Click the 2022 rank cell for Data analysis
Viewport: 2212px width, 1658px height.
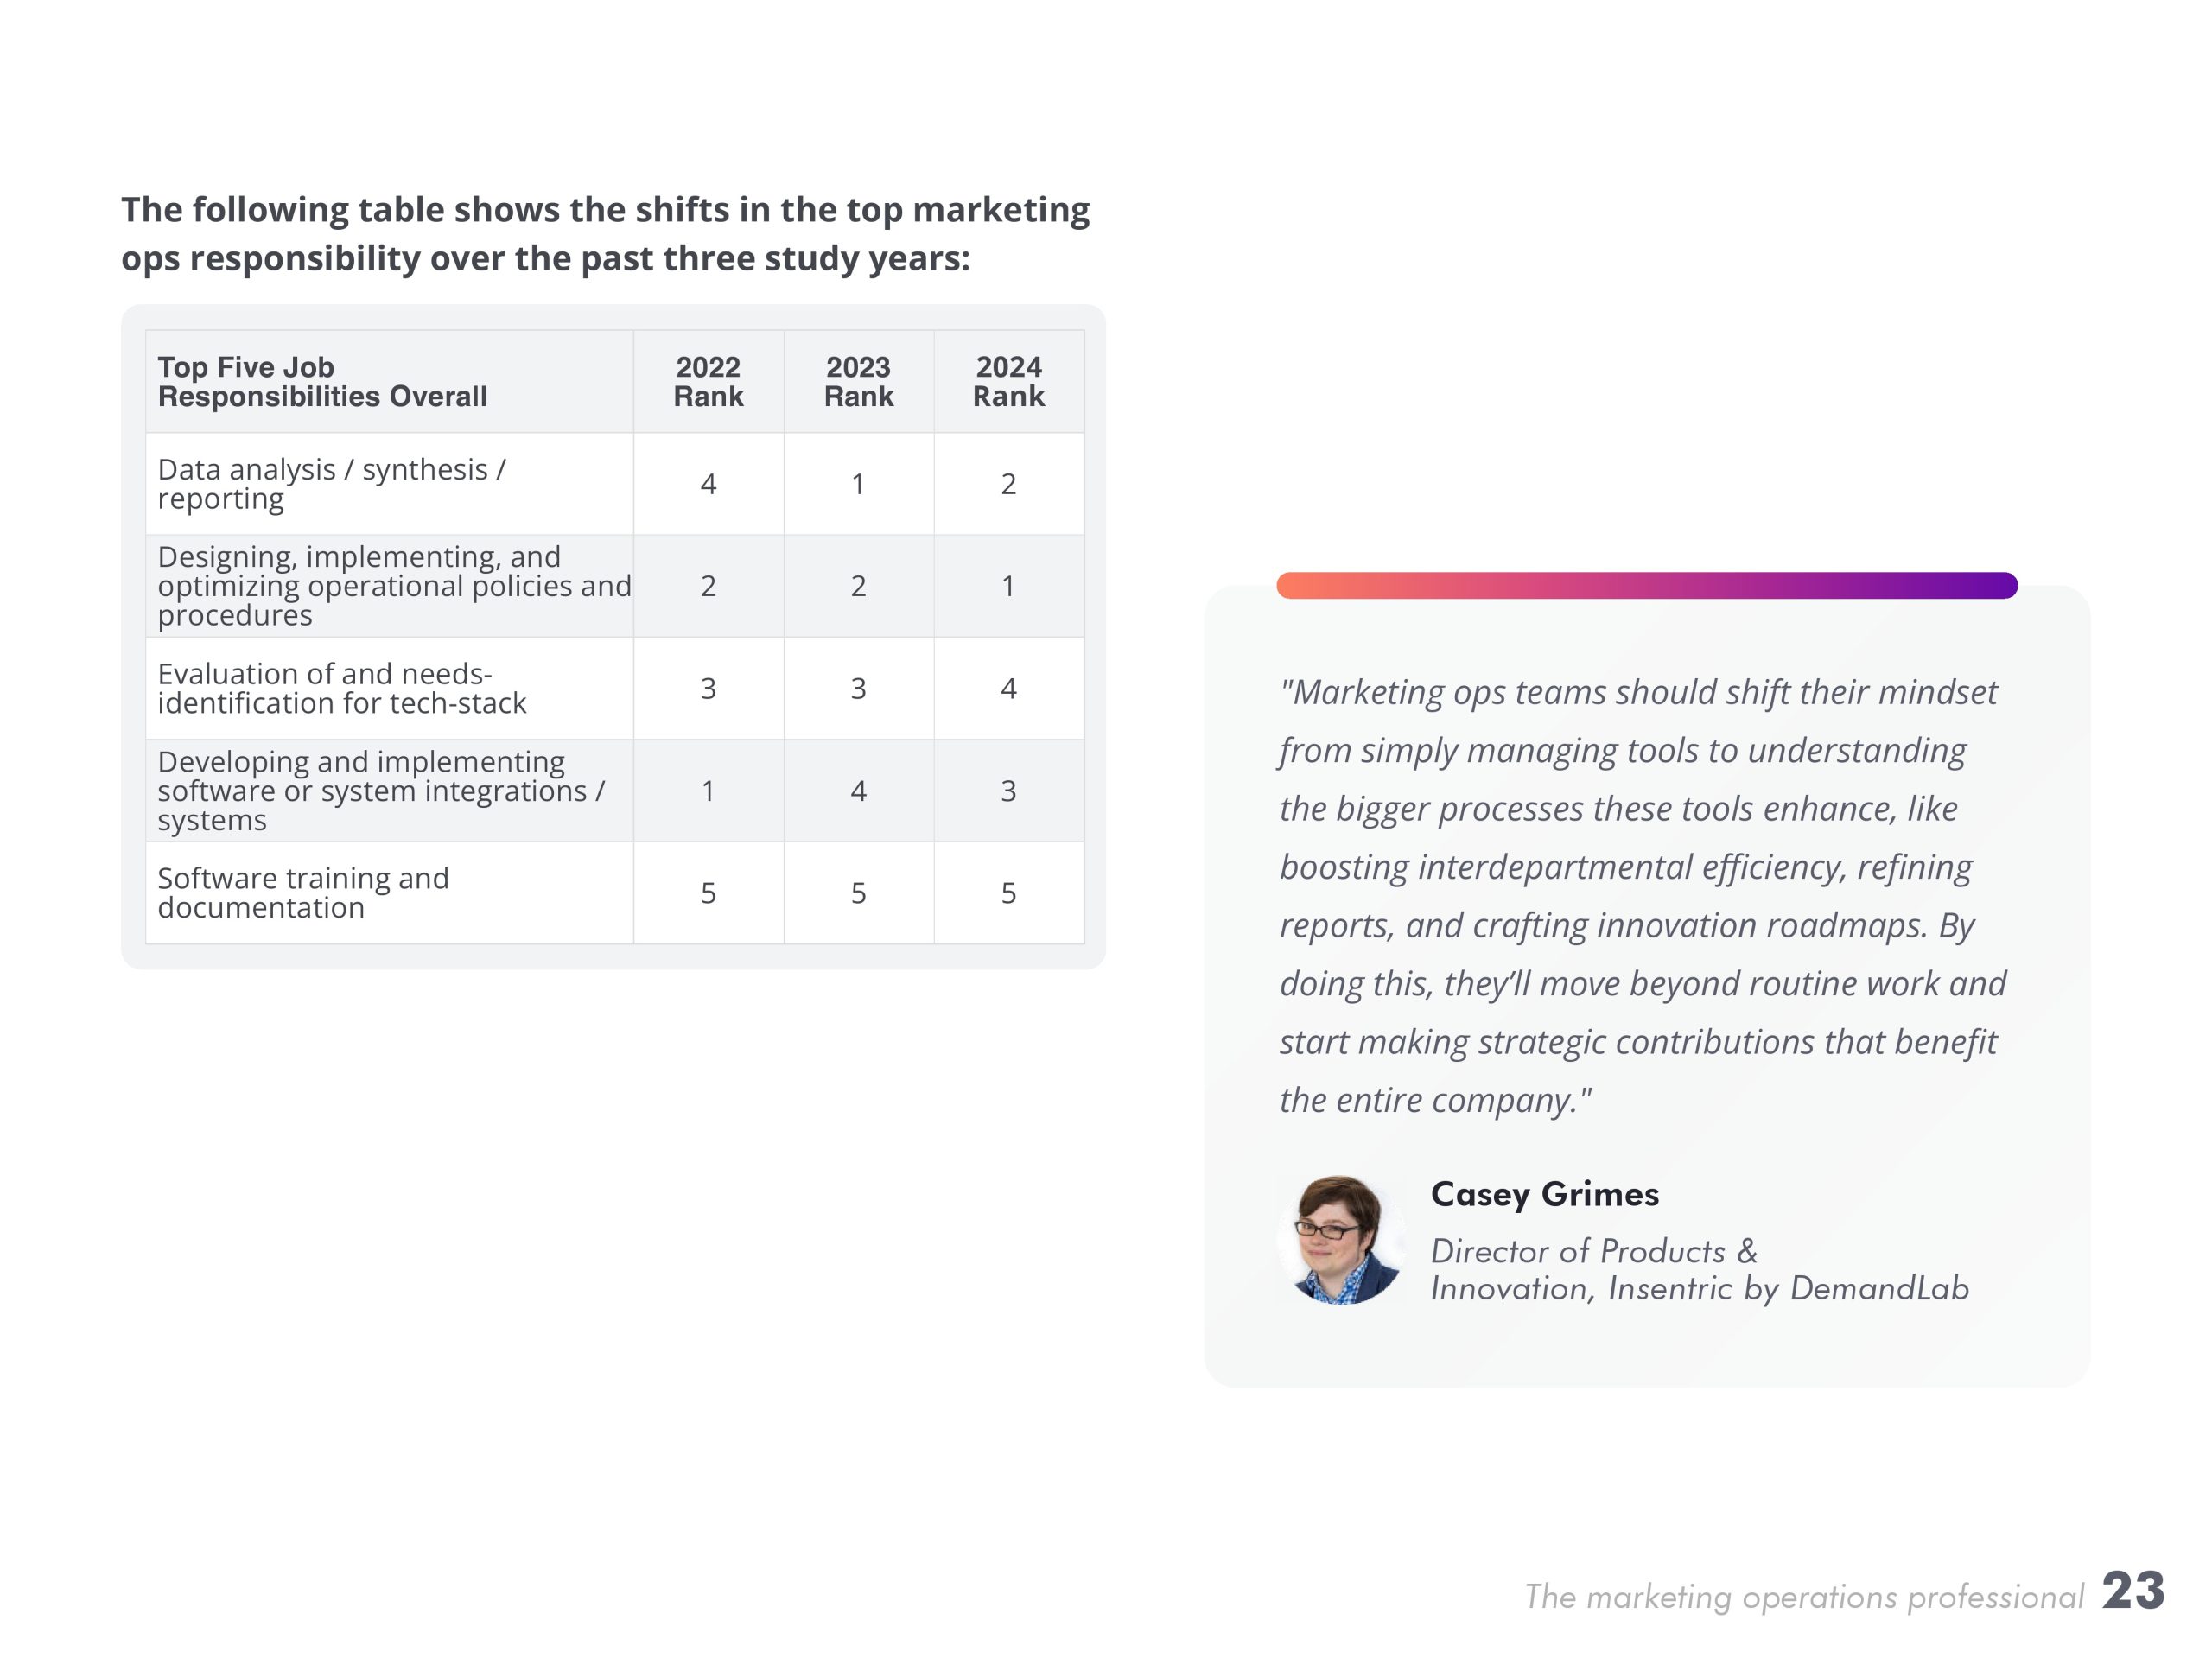click(x=708, y=484)
